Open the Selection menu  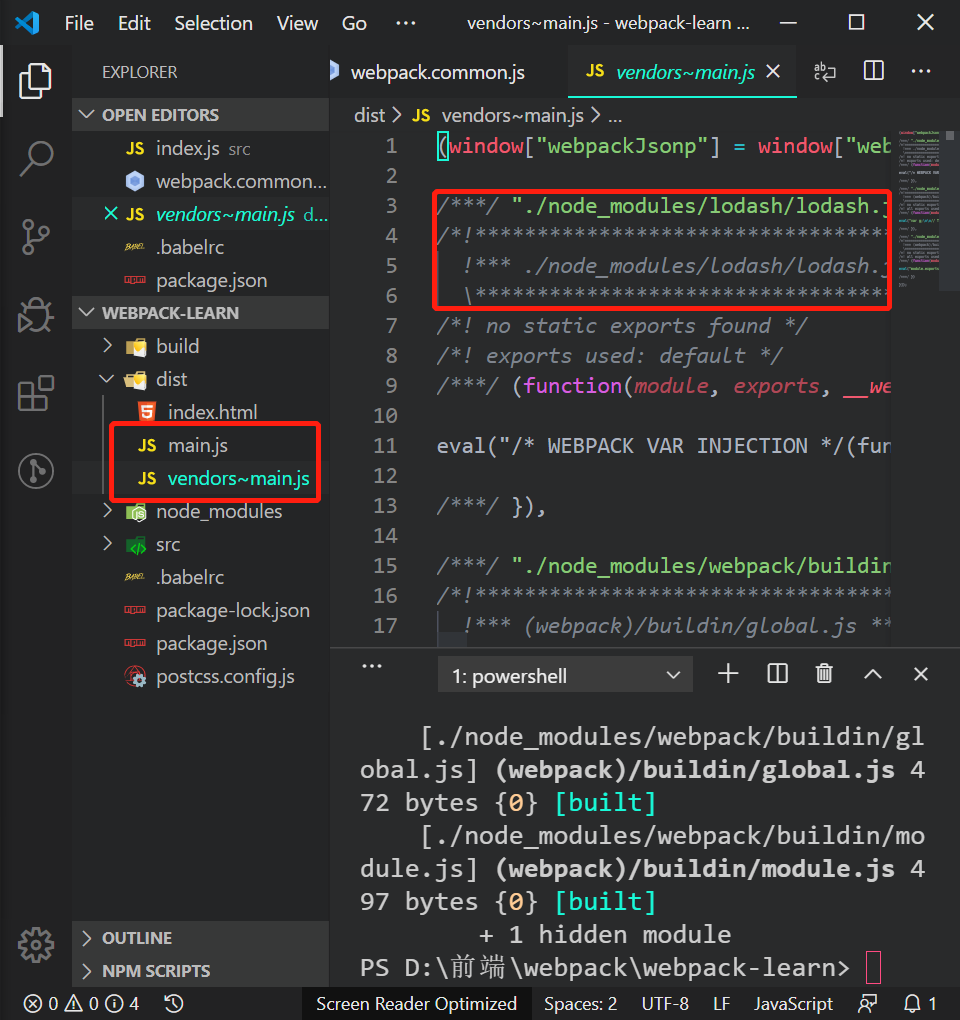(x=213, y=23)
